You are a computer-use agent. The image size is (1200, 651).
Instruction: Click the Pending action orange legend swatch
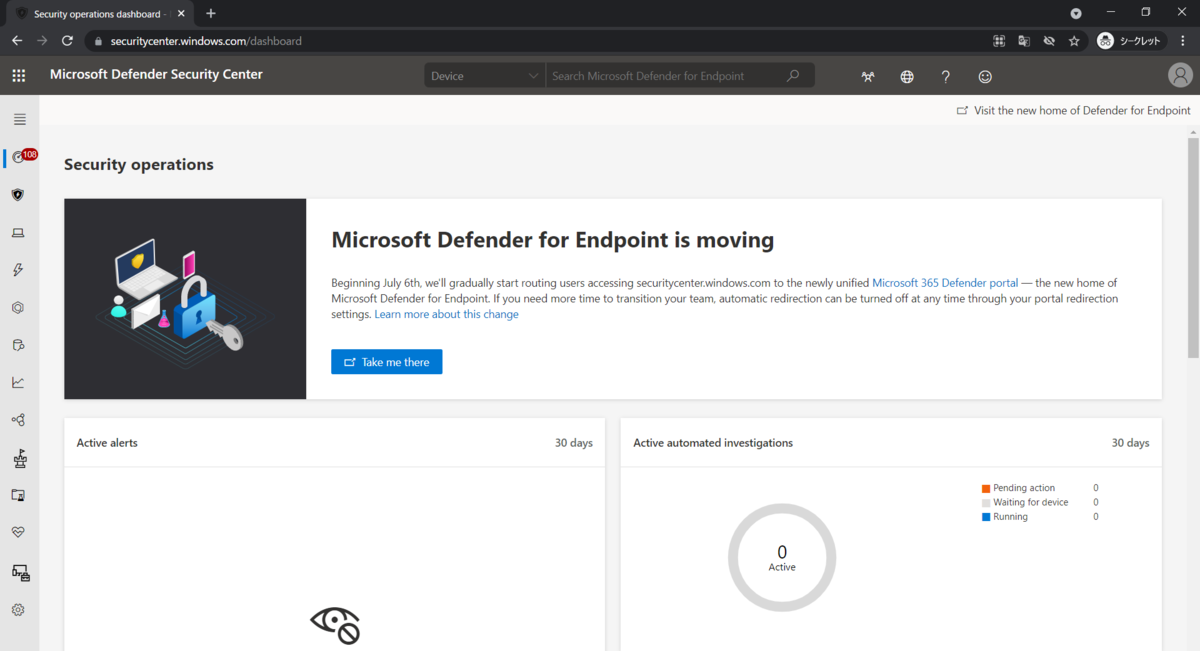[986, 488]
